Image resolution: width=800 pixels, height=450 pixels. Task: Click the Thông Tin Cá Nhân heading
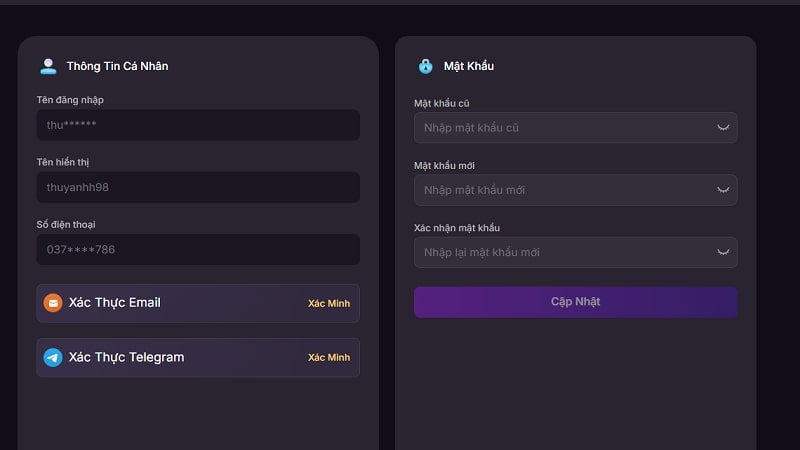[117, 66]
